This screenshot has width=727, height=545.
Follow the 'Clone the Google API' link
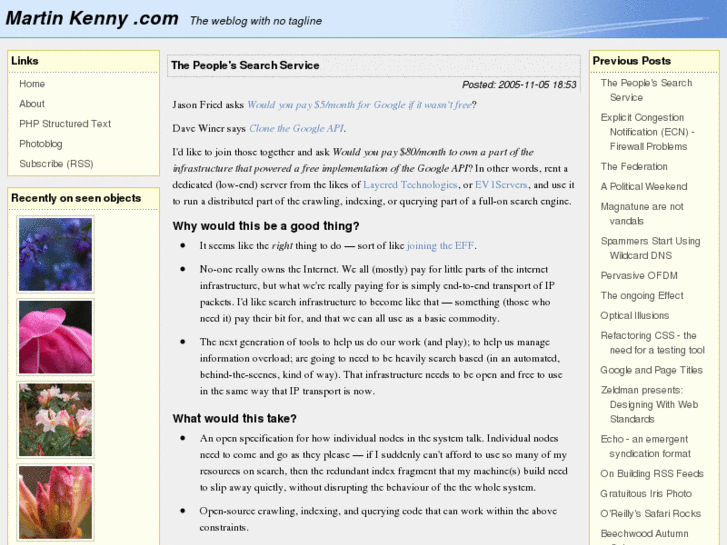coord(297,128)
